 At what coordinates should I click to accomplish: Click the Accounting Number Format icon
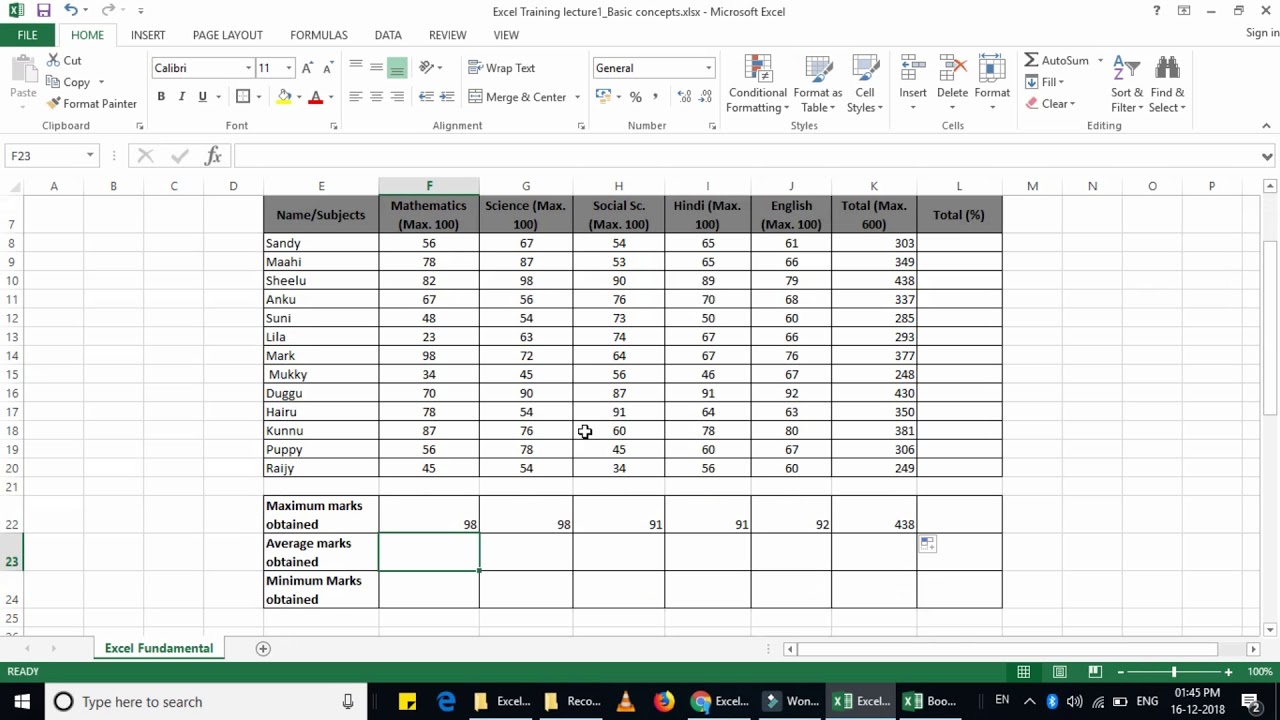pyautogui.click(x=603, y=97)
